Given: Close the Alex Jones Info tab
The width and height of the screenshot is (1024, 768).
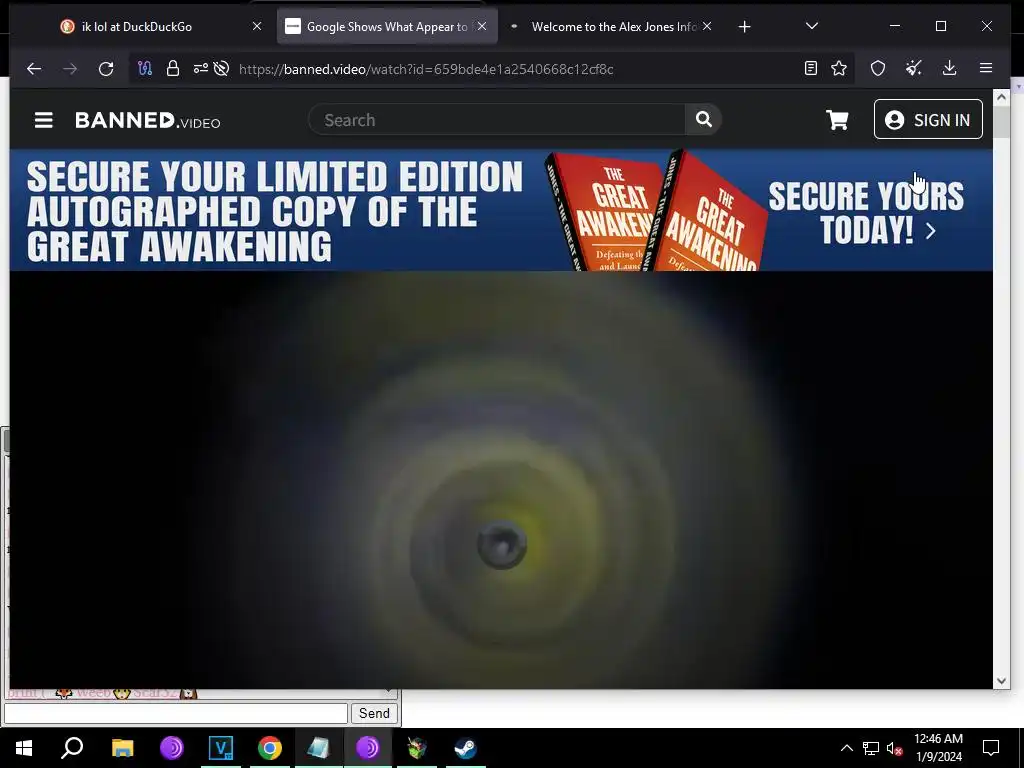Looking at the screenshot, I should (707, 26).
